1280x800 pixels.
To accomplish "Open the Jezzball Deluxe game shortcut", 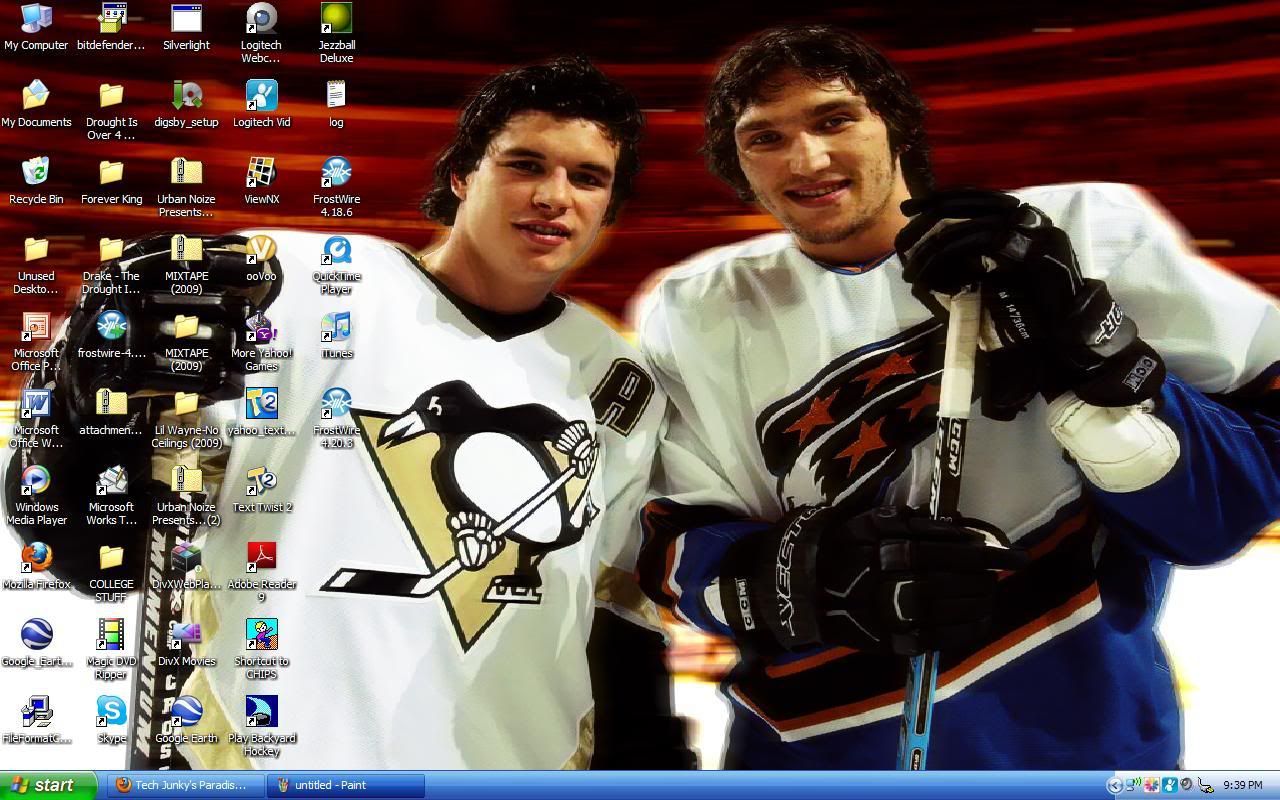I will click(336, 34).
